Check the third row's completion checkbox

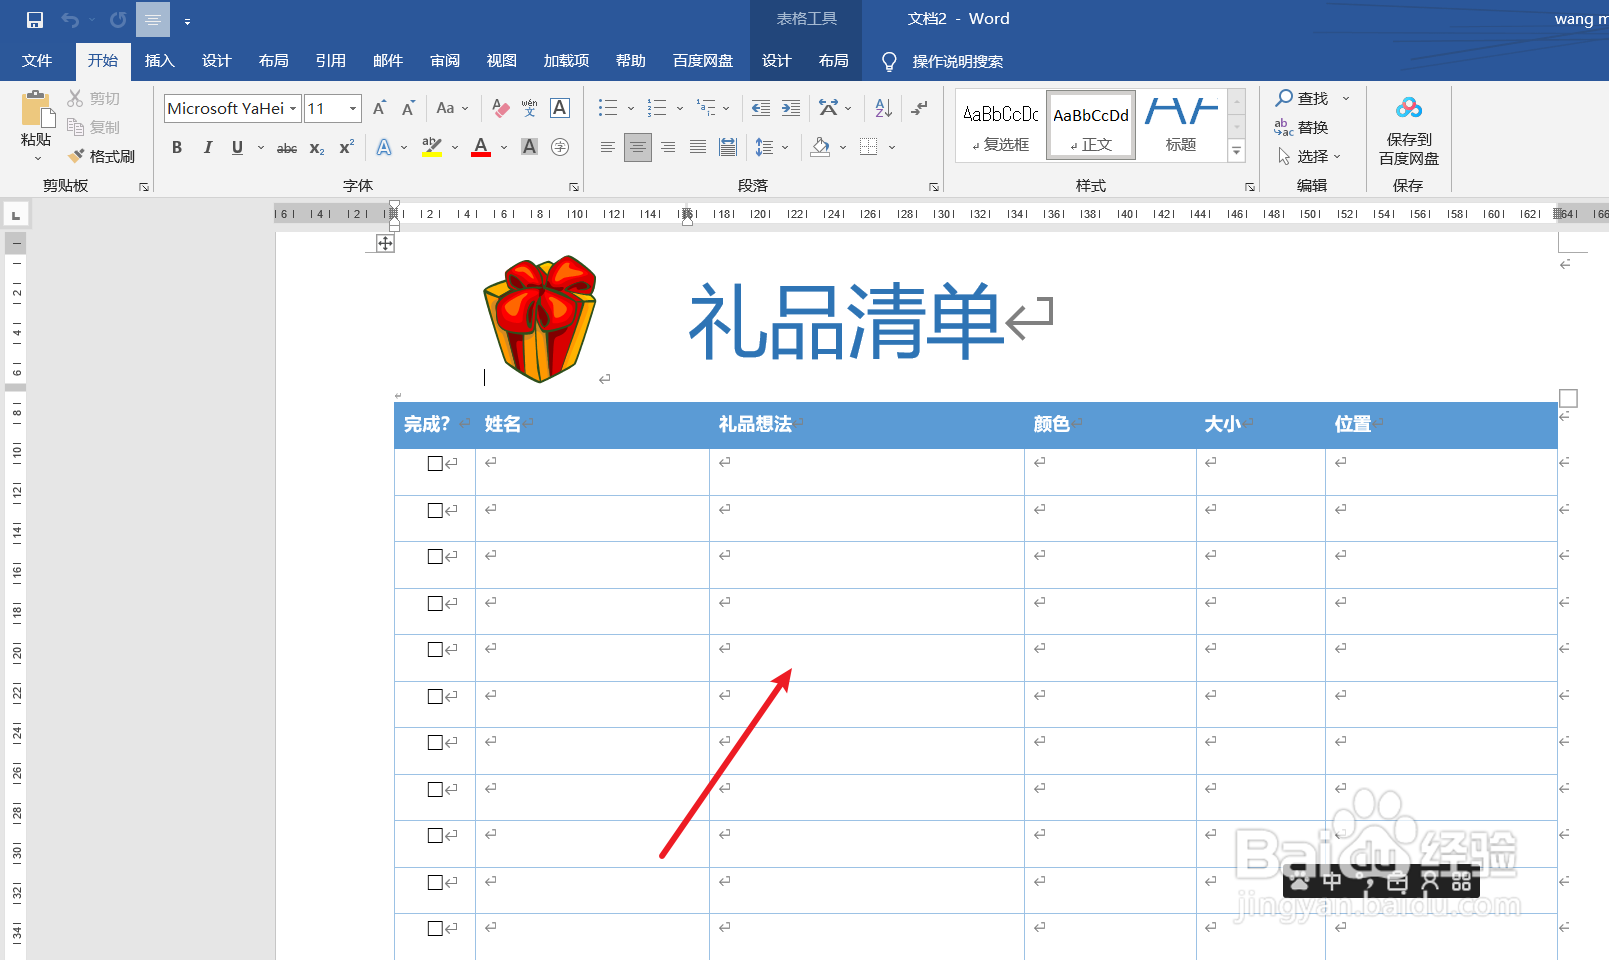click(x=435, y=556)
